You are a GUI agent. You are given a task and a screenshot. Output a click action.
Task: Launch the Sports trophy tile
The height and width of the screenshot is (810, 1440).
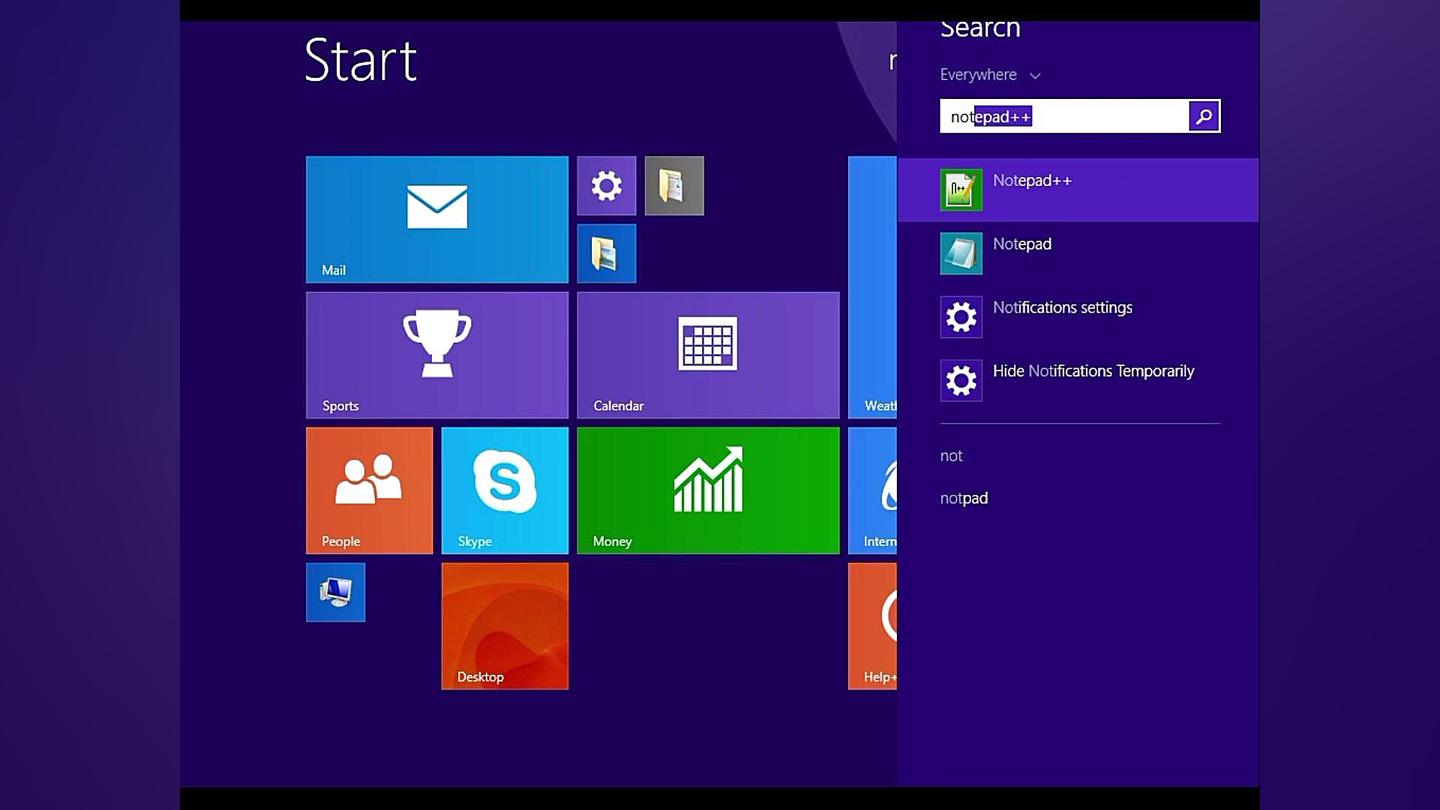(437, 355)
